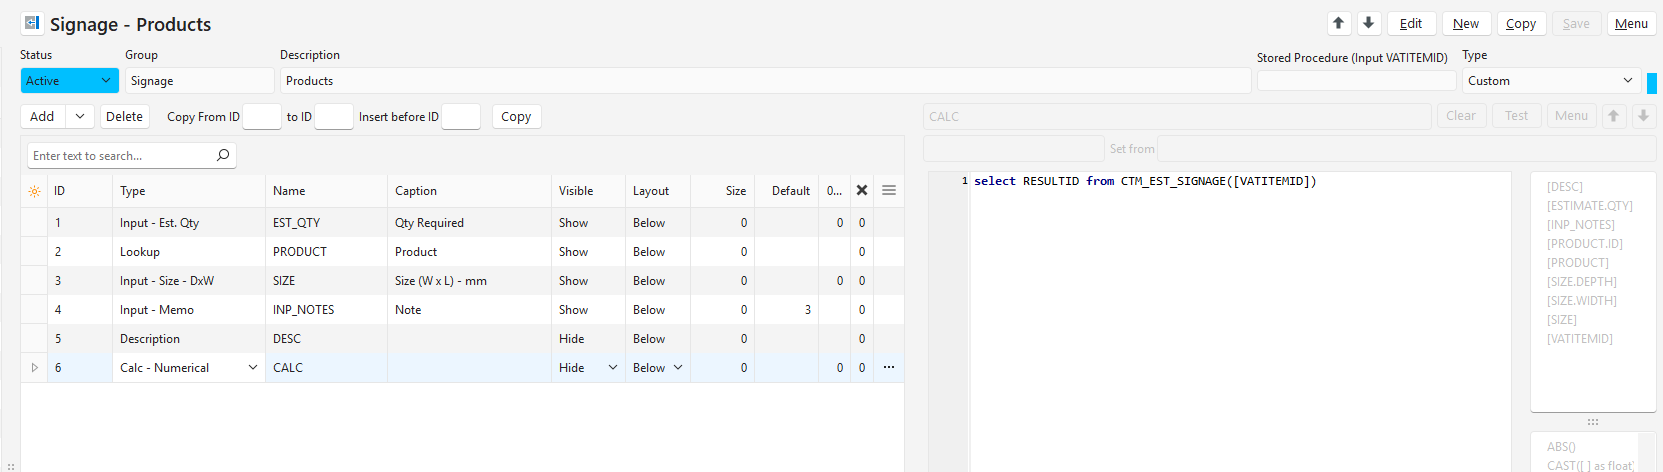The image size is (1663, 472).
Task: Open the Type Custom dropdown
Action: point(1628,81)
